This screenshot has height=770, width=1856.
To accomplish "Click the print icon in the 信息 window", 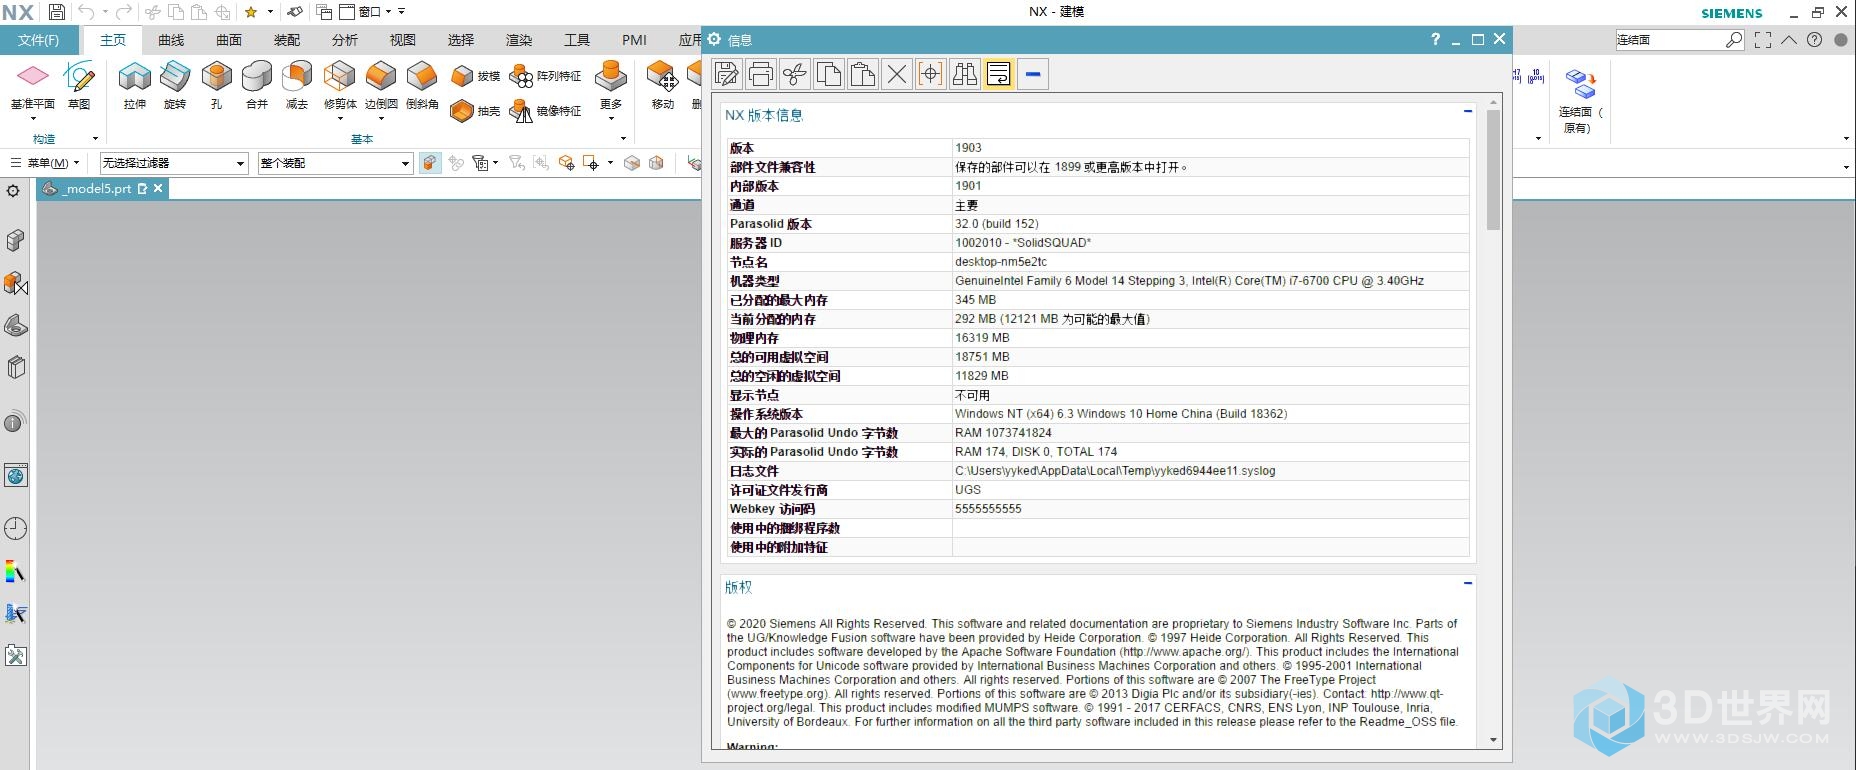I will (761, 74).
